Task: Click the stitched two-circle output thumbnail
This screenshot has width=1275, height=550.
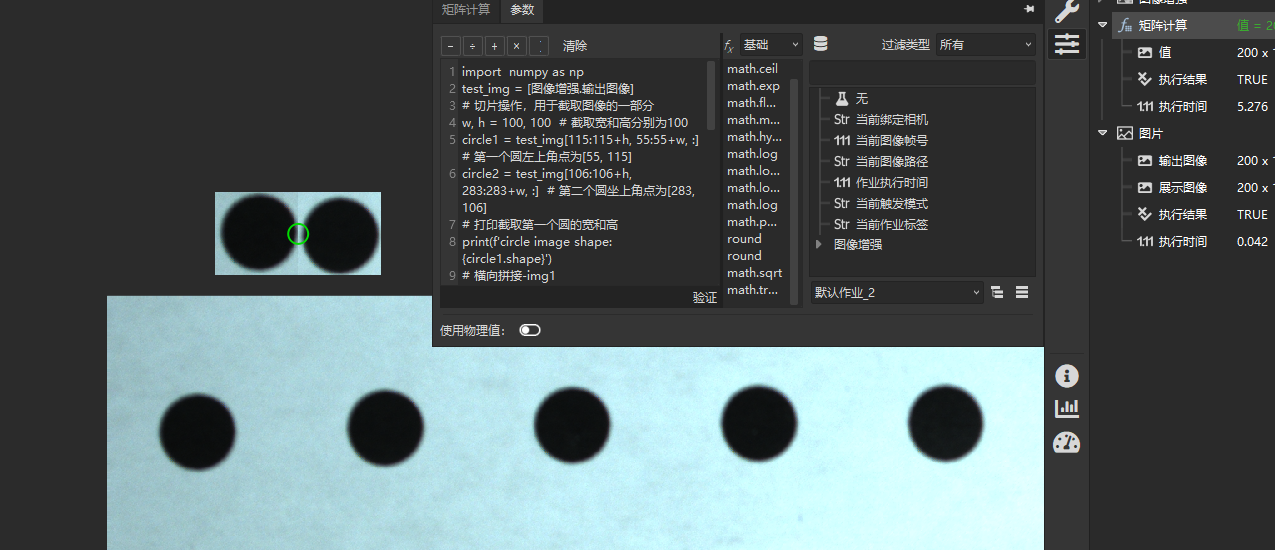Action: pyautogui.click(x=298, y=233)
